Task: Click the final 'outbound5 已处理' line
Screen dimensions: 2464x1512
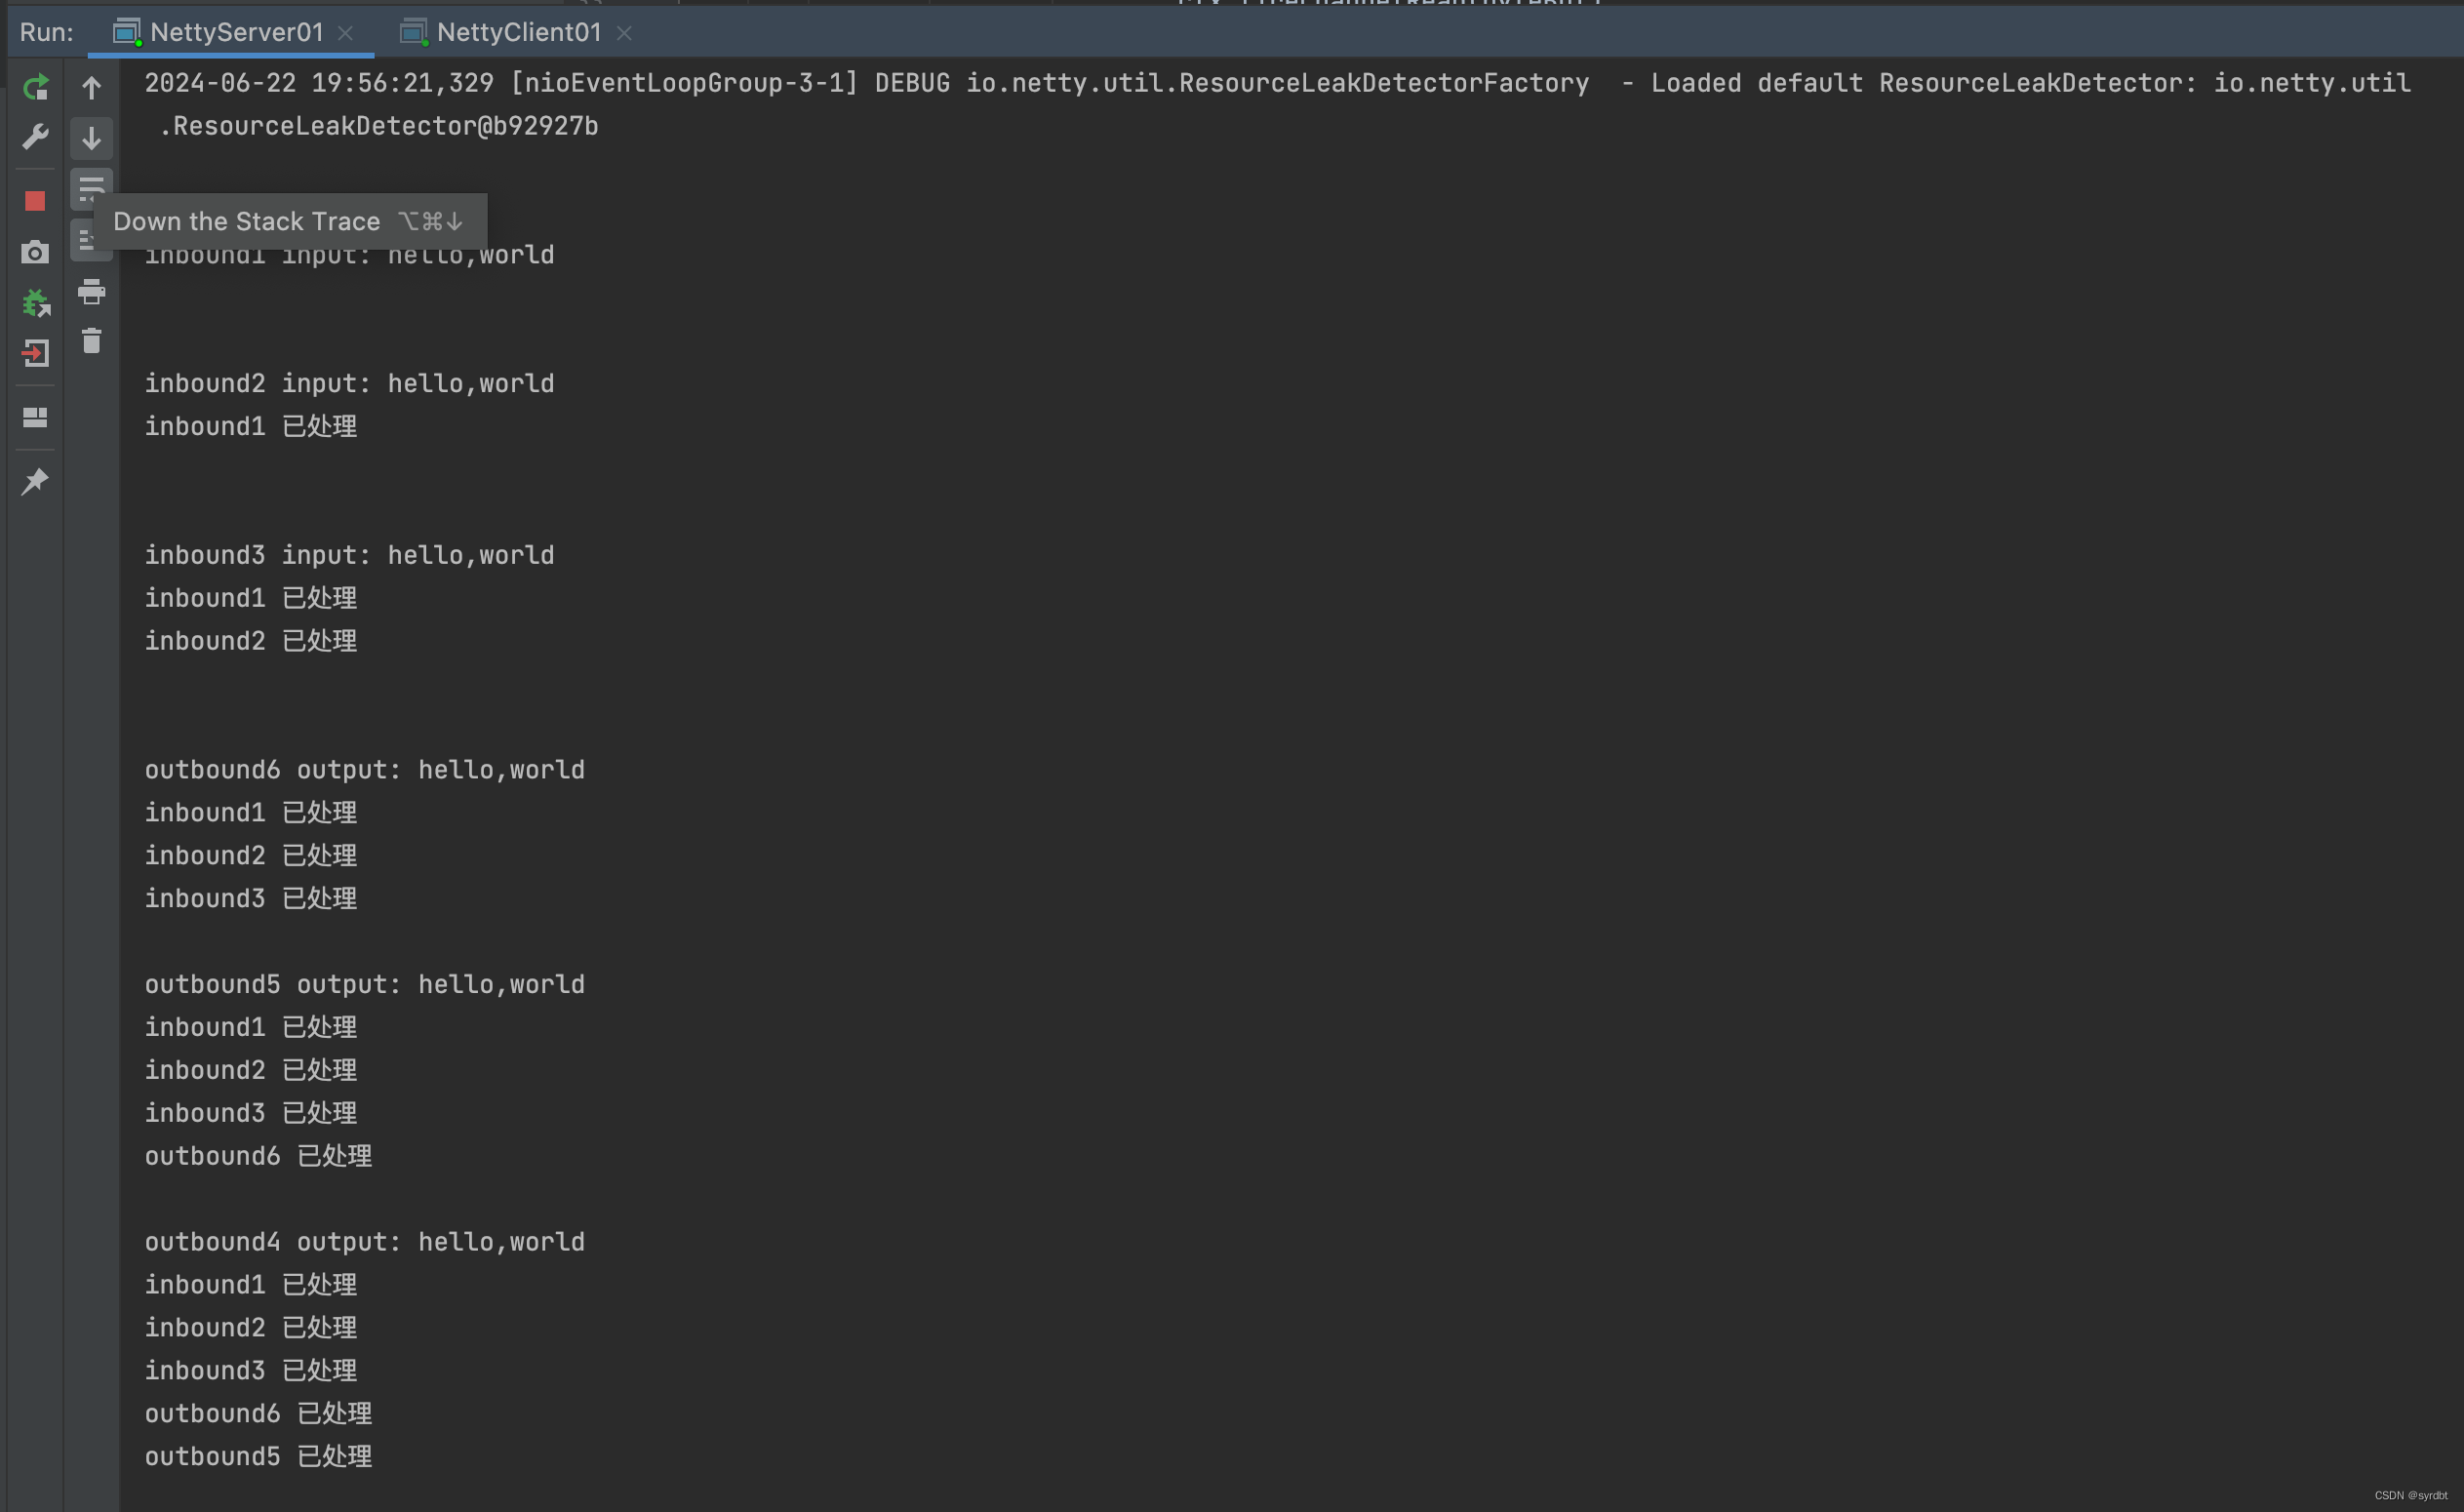Action: click(258, 1456)
